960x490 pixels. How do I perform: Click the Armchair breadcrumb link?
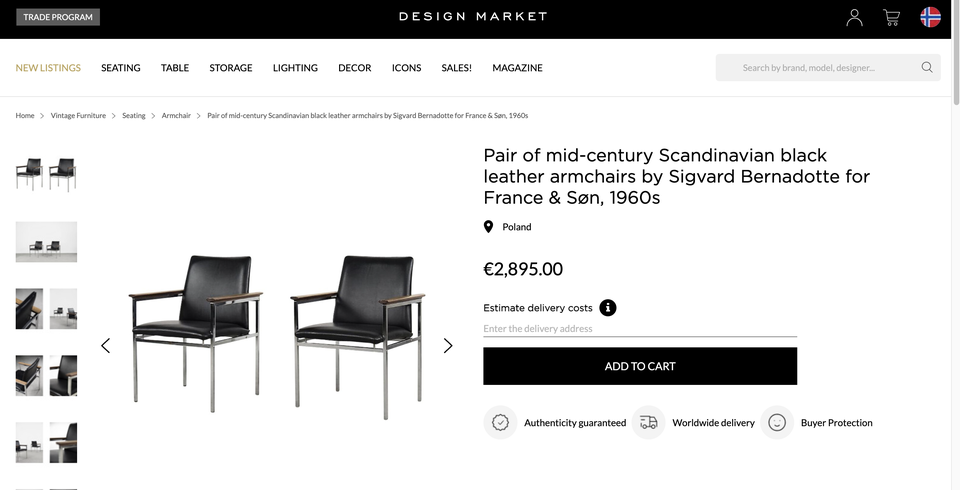point(176,116)
